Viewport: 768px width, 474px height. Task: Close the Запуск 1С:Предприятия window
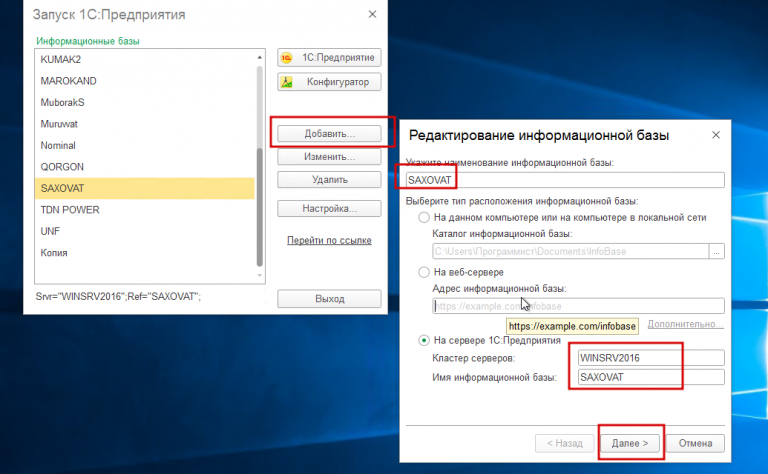click(x=372, y=14)
